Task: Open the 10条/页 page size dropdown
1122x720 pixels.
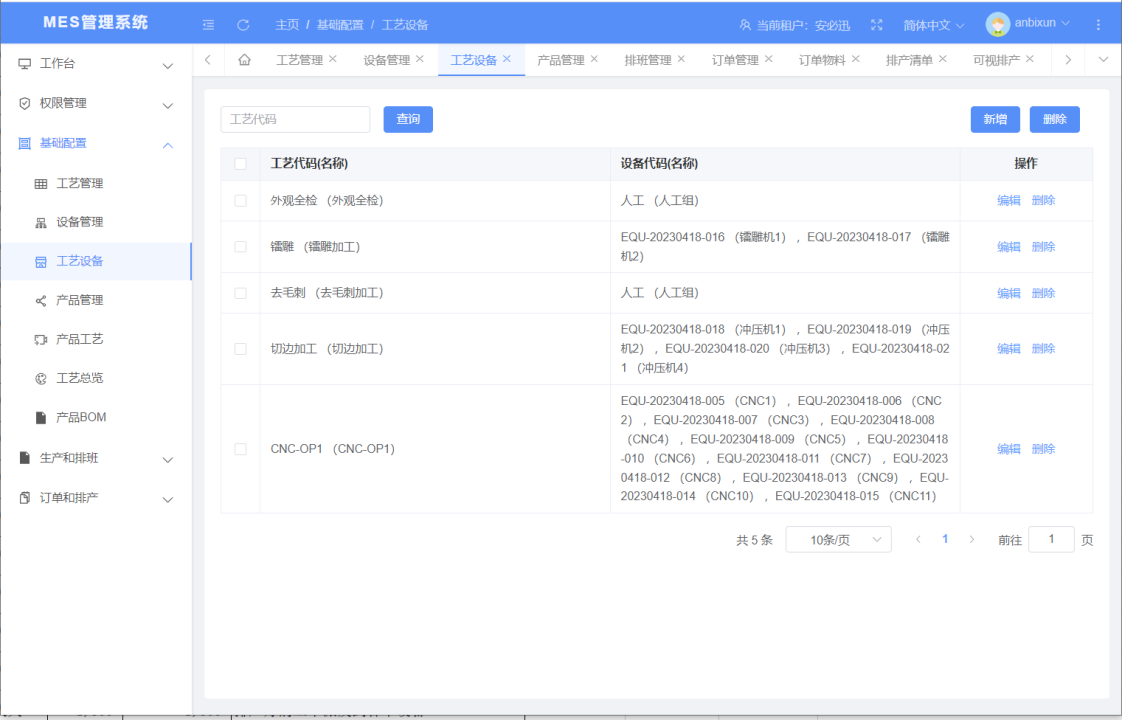Action: point(838,540)
